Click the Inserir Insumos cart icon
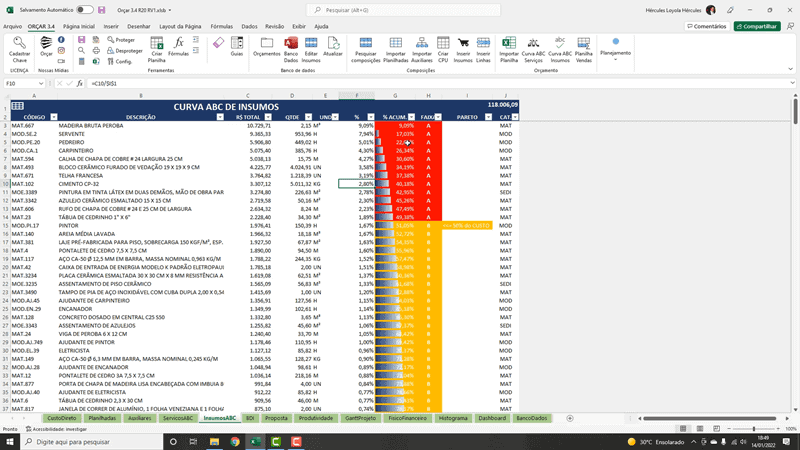The height and width of the screenshot is (450, 800). [463, 43]
